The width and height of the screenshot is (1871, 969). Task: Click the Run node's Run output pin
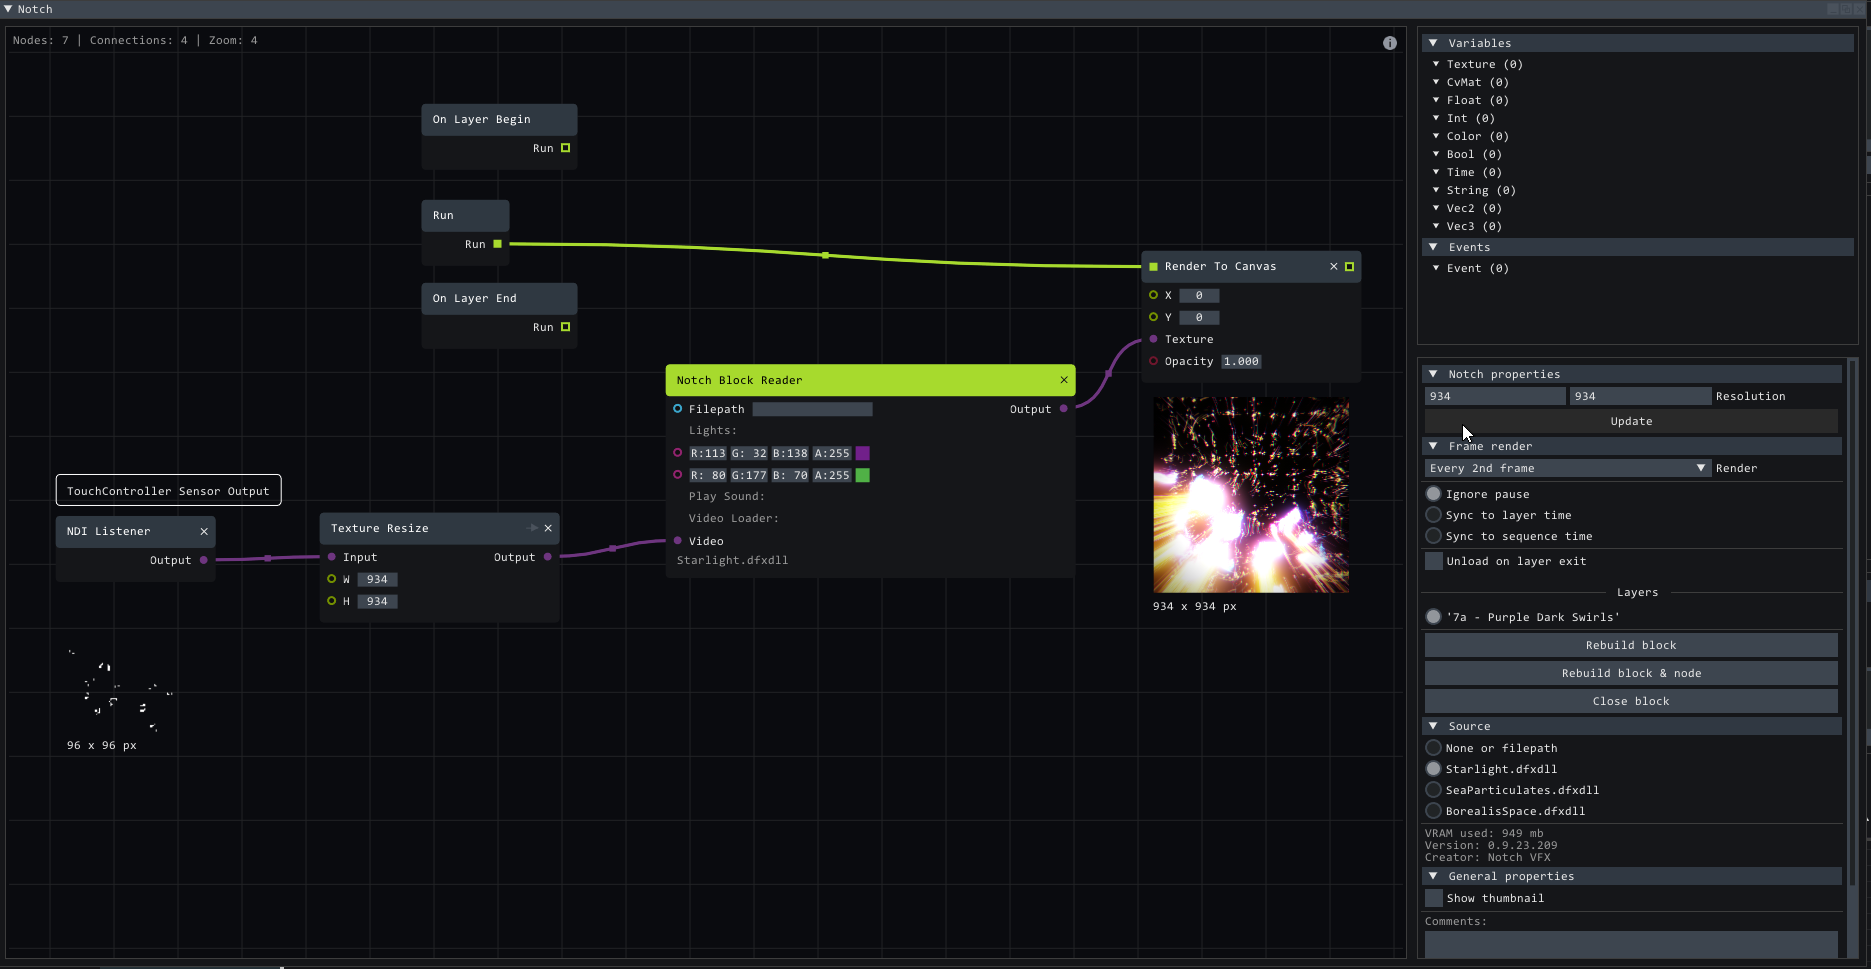pos(497,244)
